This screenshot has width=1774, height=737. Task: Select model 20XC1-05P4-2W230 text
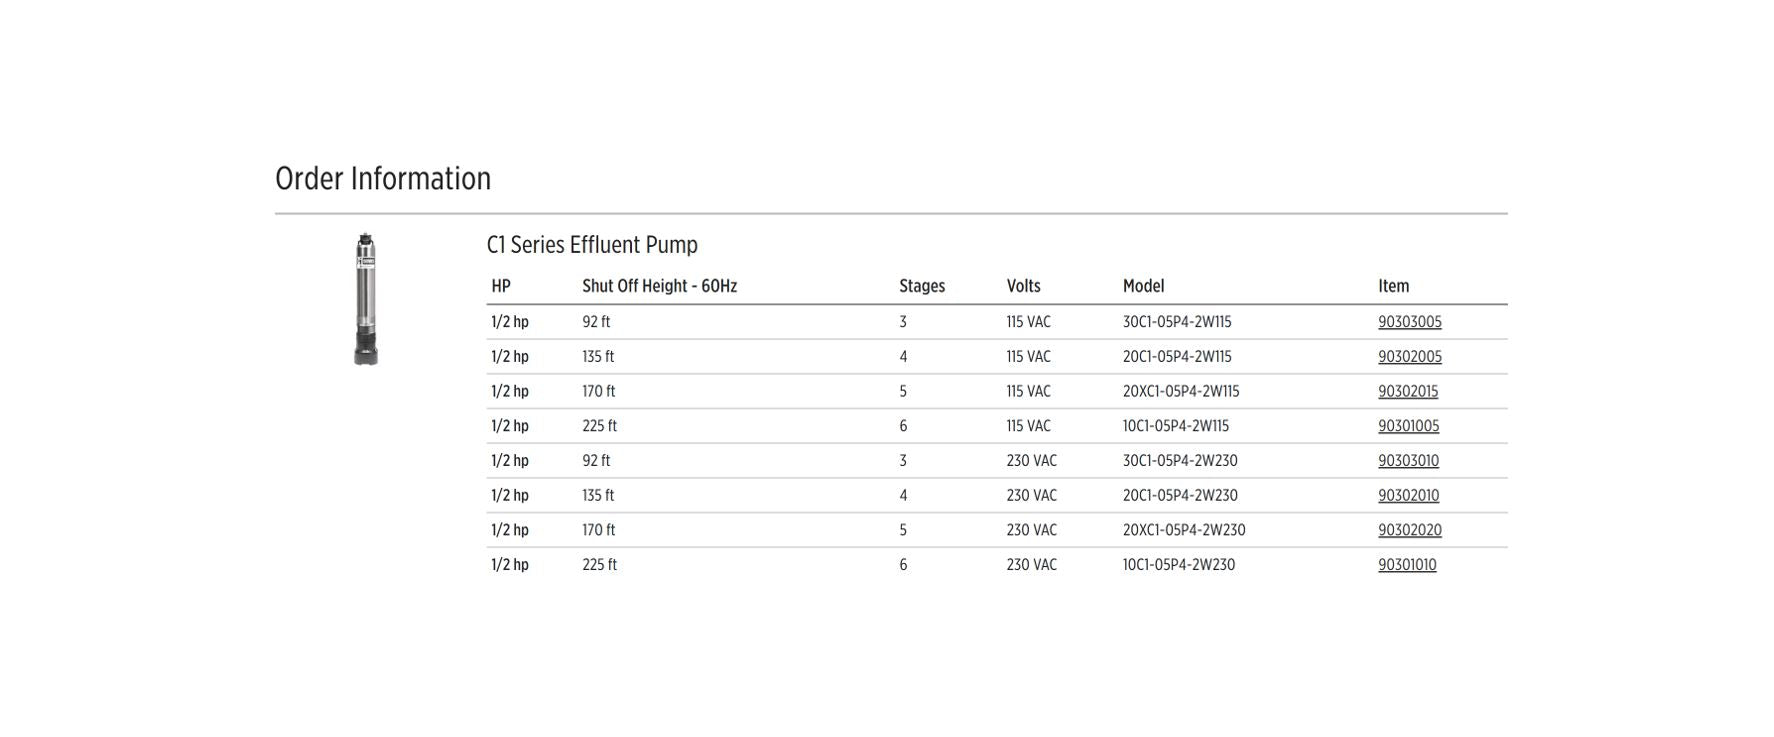point(1183,530)
